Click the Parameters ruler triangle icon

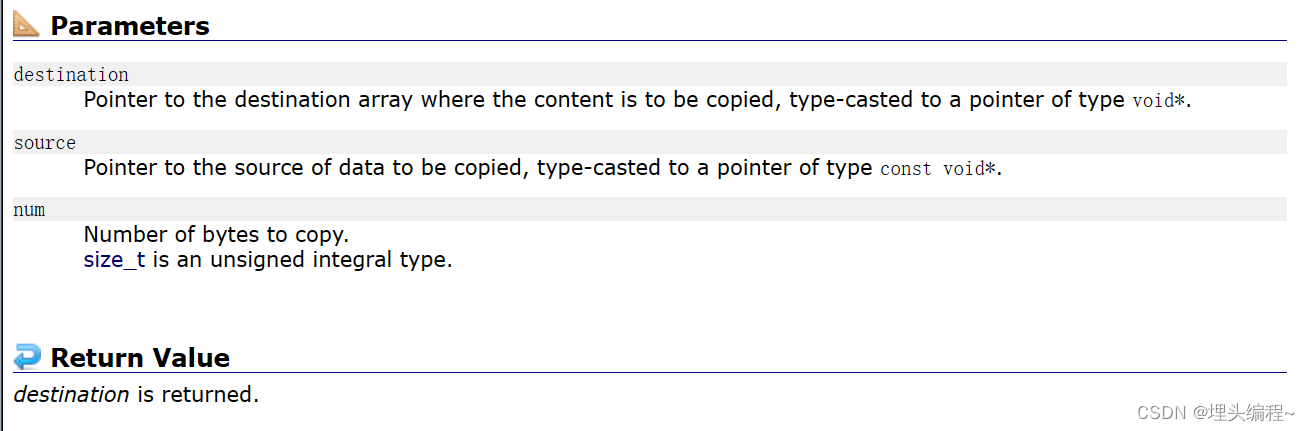[x=27, y=25]
